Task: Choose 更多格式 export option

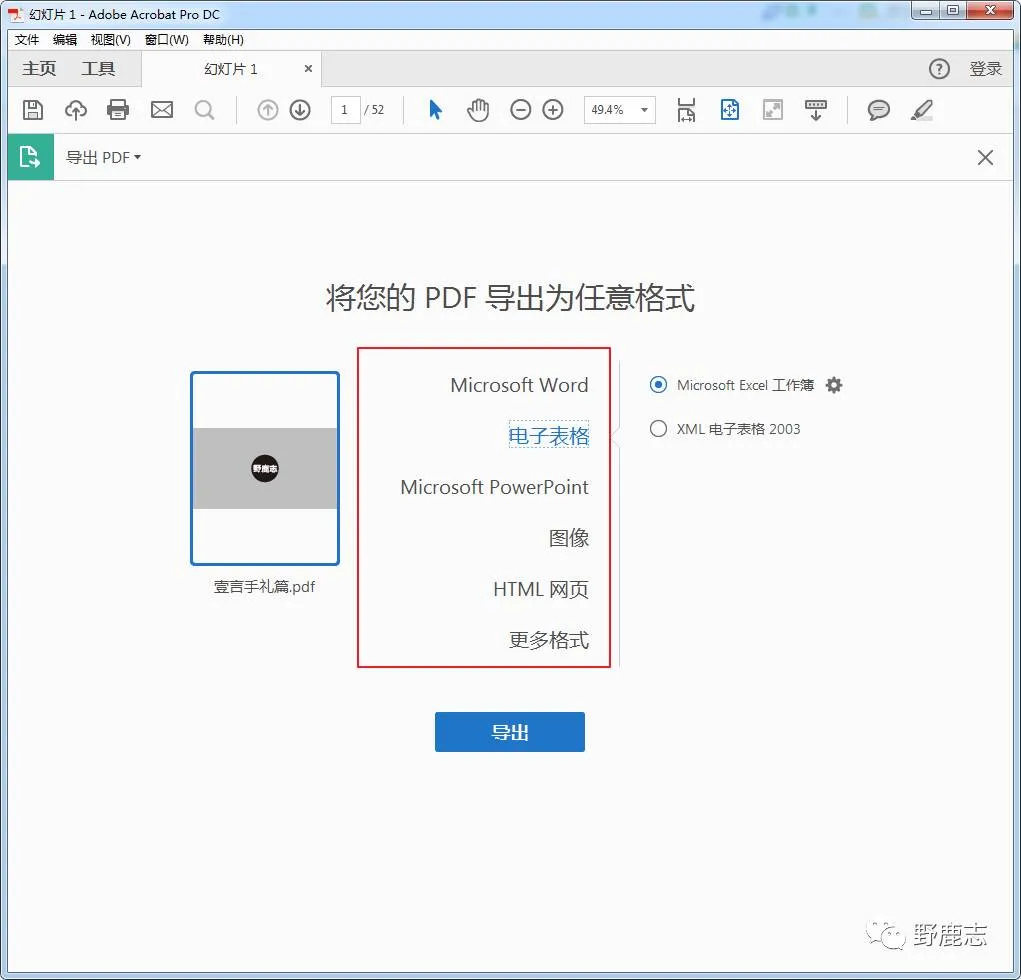Action: coord(549,640)
